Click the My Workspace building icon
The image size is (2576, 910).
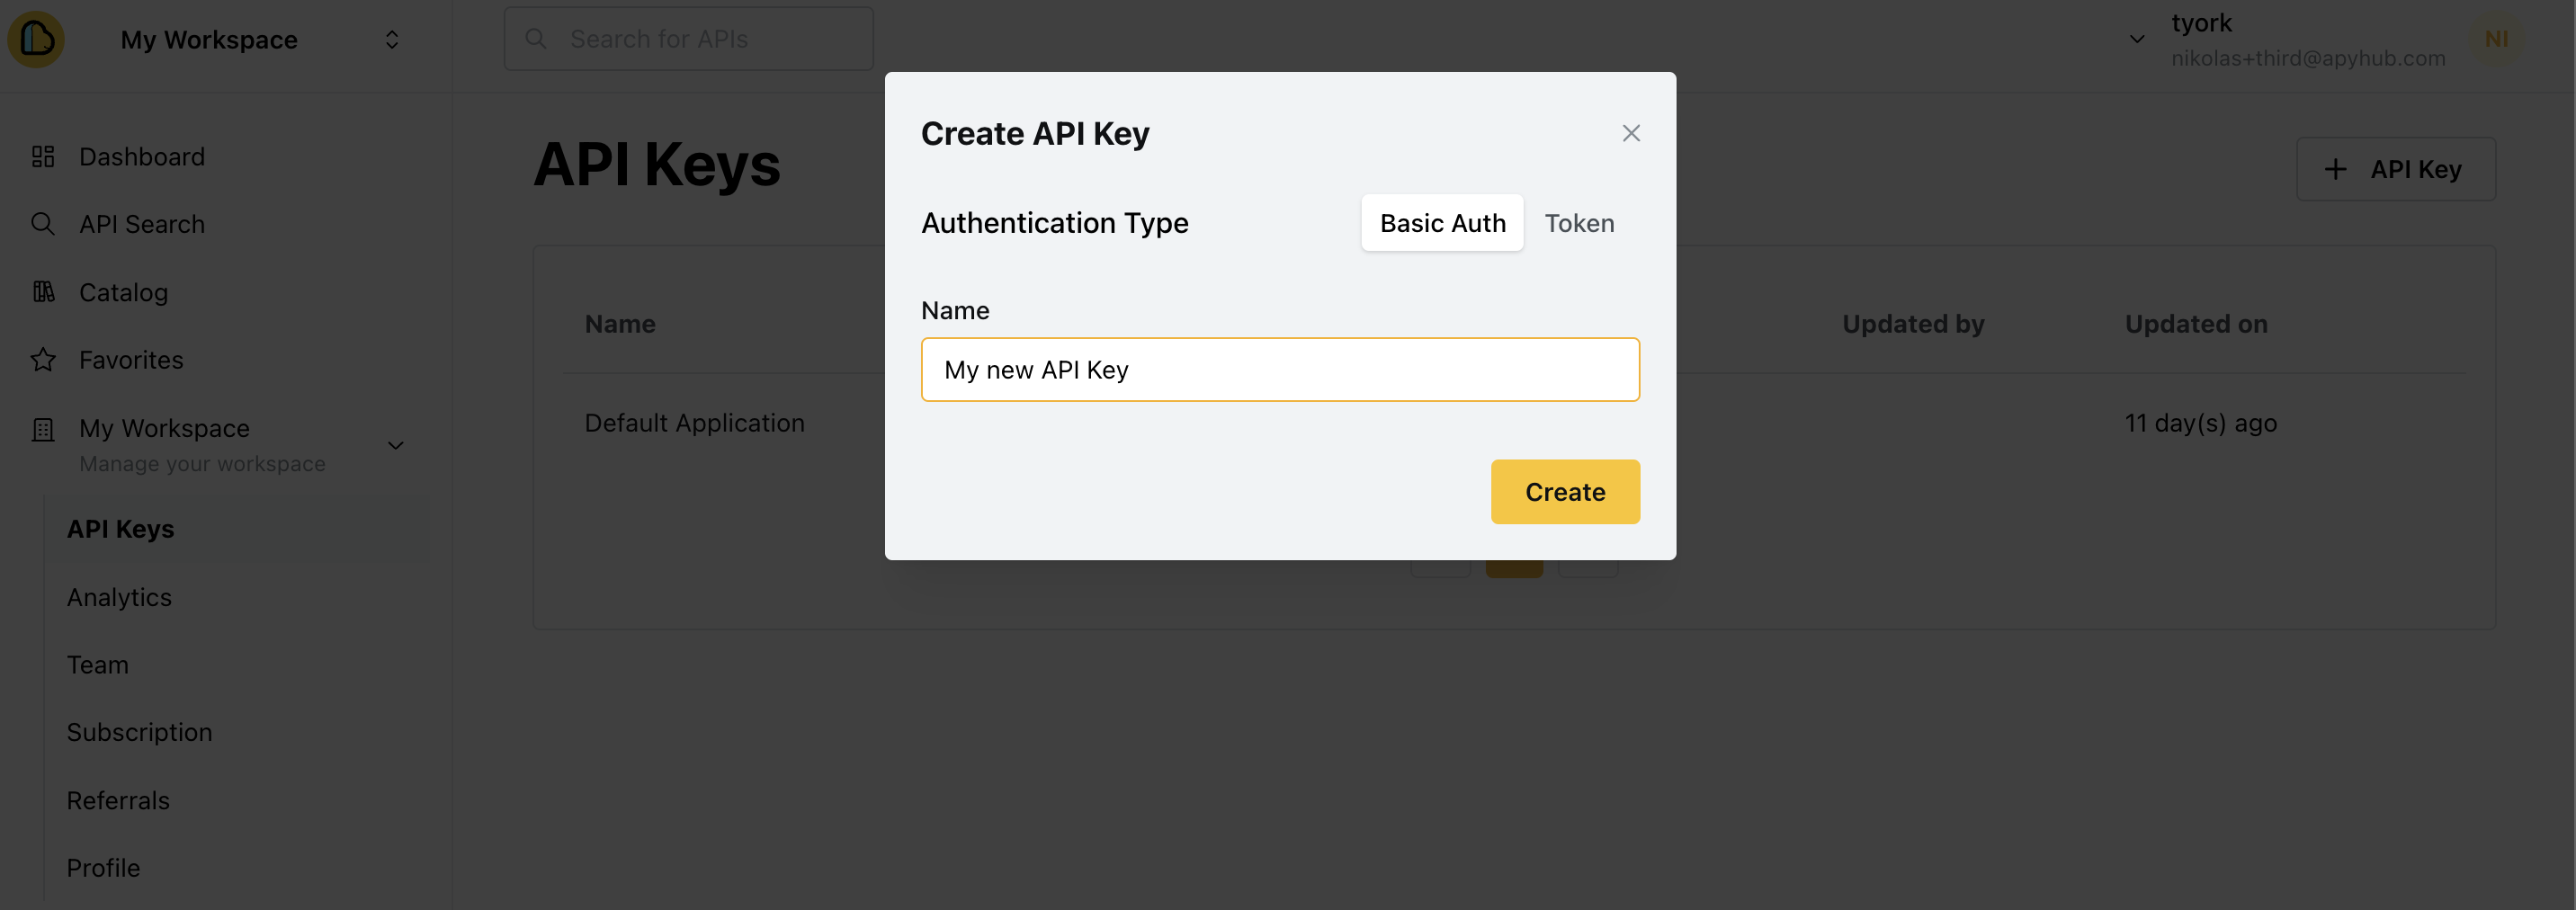point(43,429)
